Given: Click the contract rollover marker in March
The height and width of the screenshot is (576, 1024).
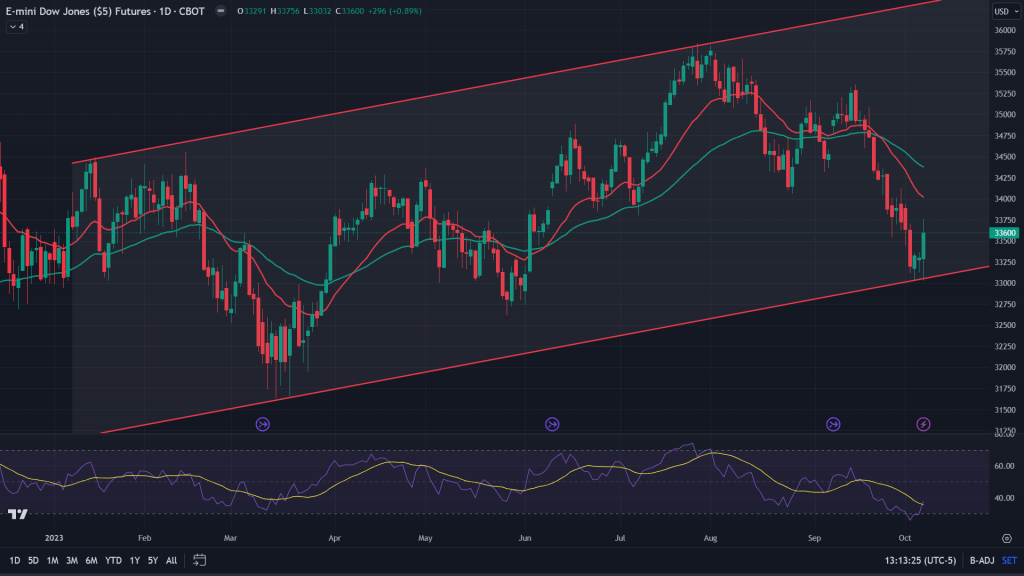Looking at the screenshot, I should (263, 424).
